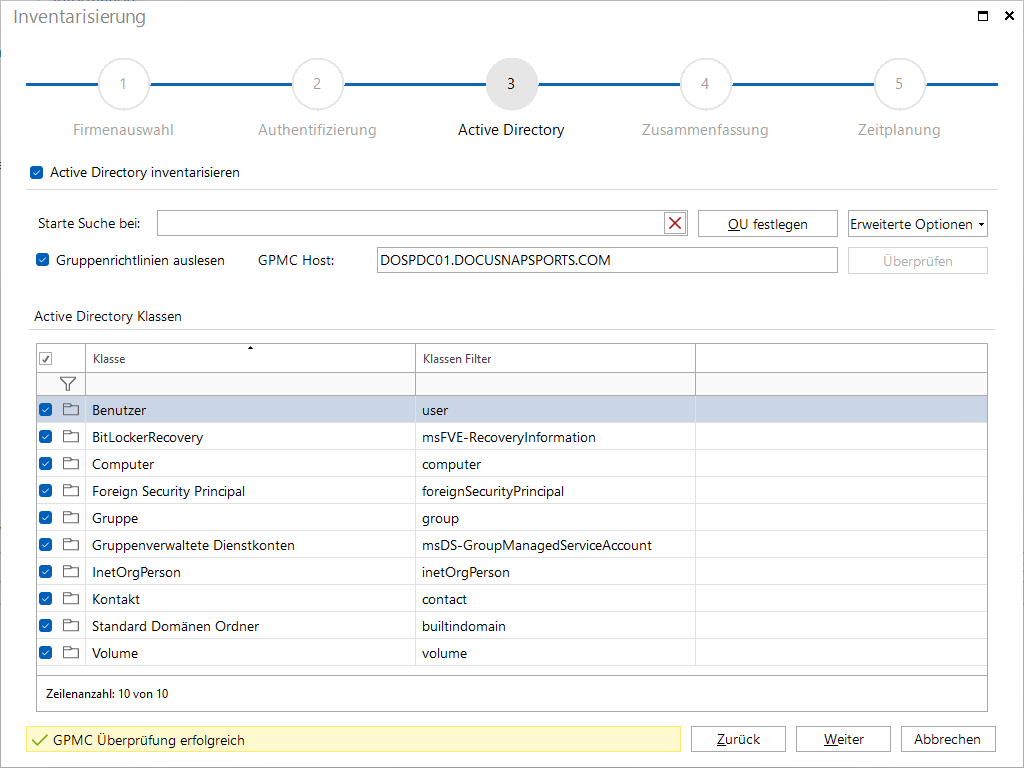Select the 'foreignSecurityPrincipal' cell
Screen dimensions: 1024x768
click(555, 490)
